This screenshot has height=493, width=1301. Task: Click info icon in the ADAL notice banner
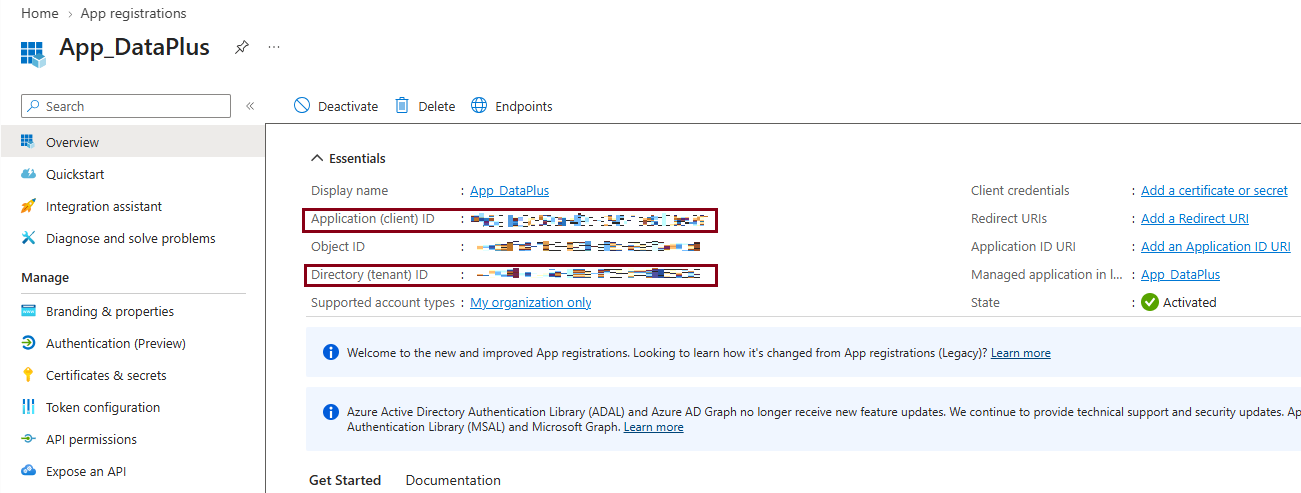331,412
